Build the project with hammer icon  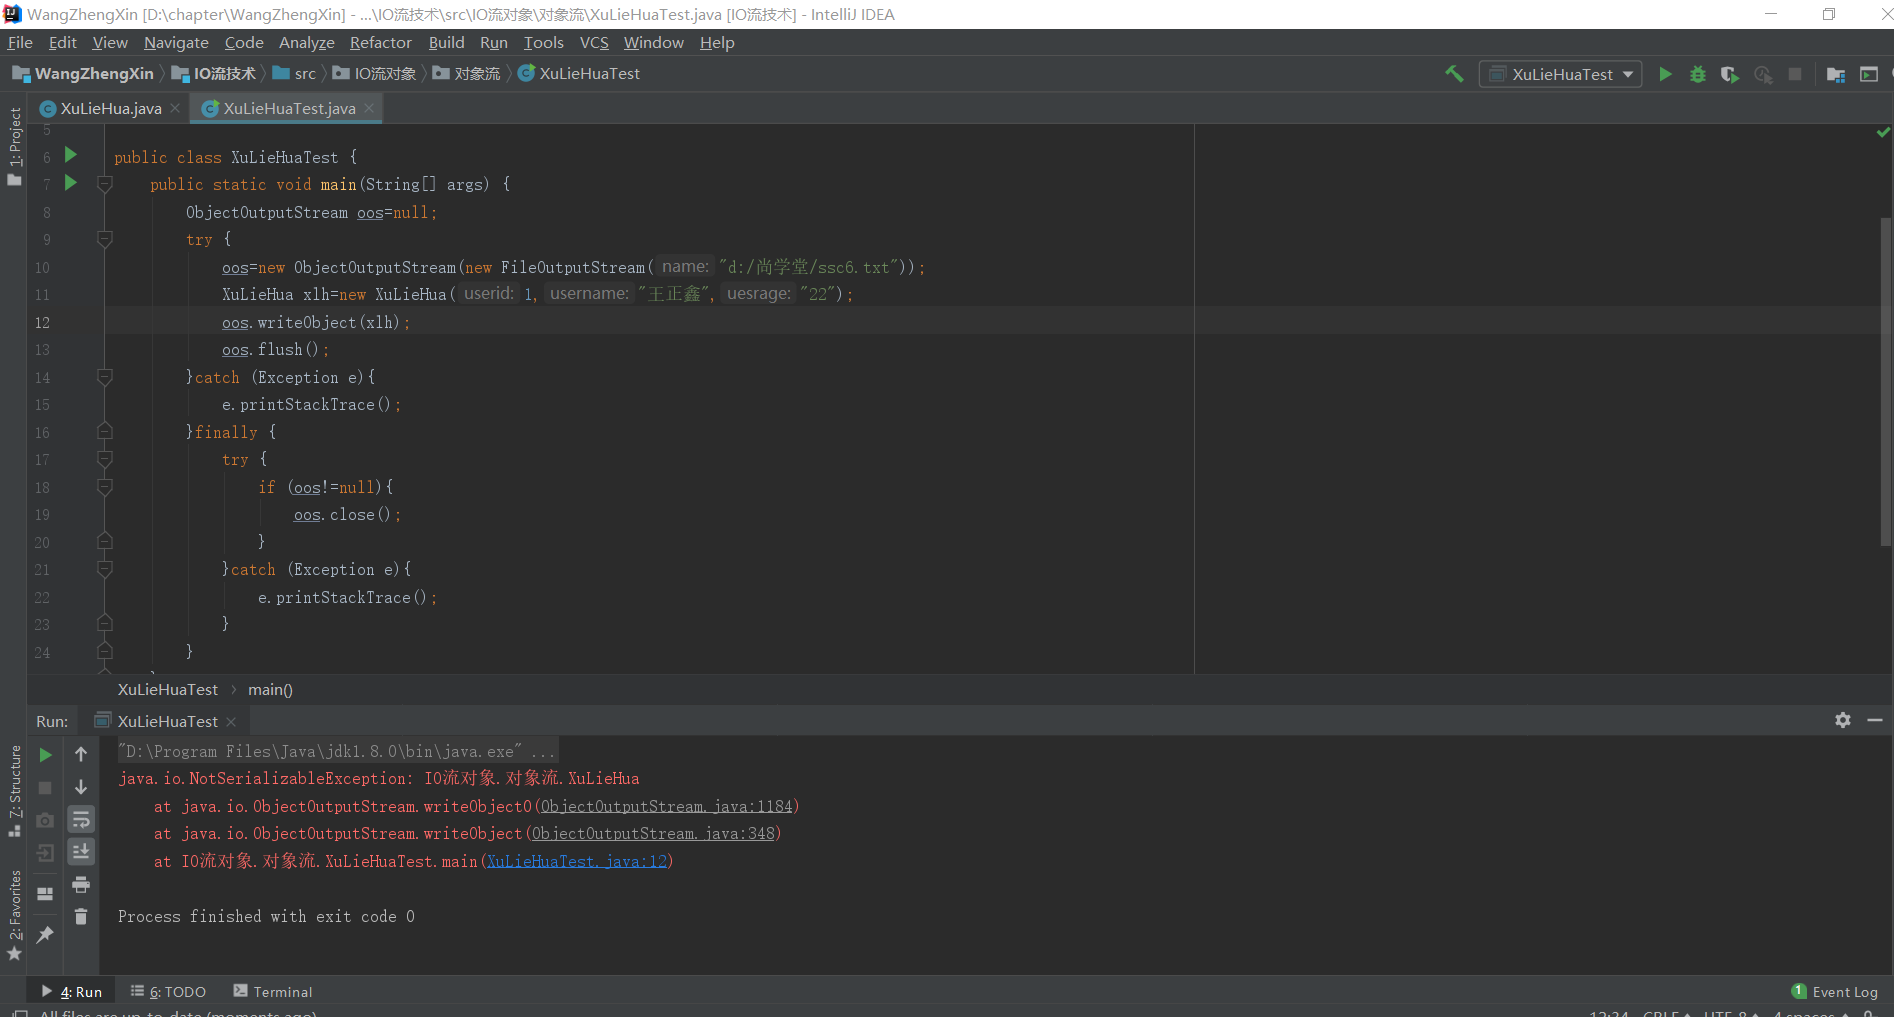tap(1454, 74)
